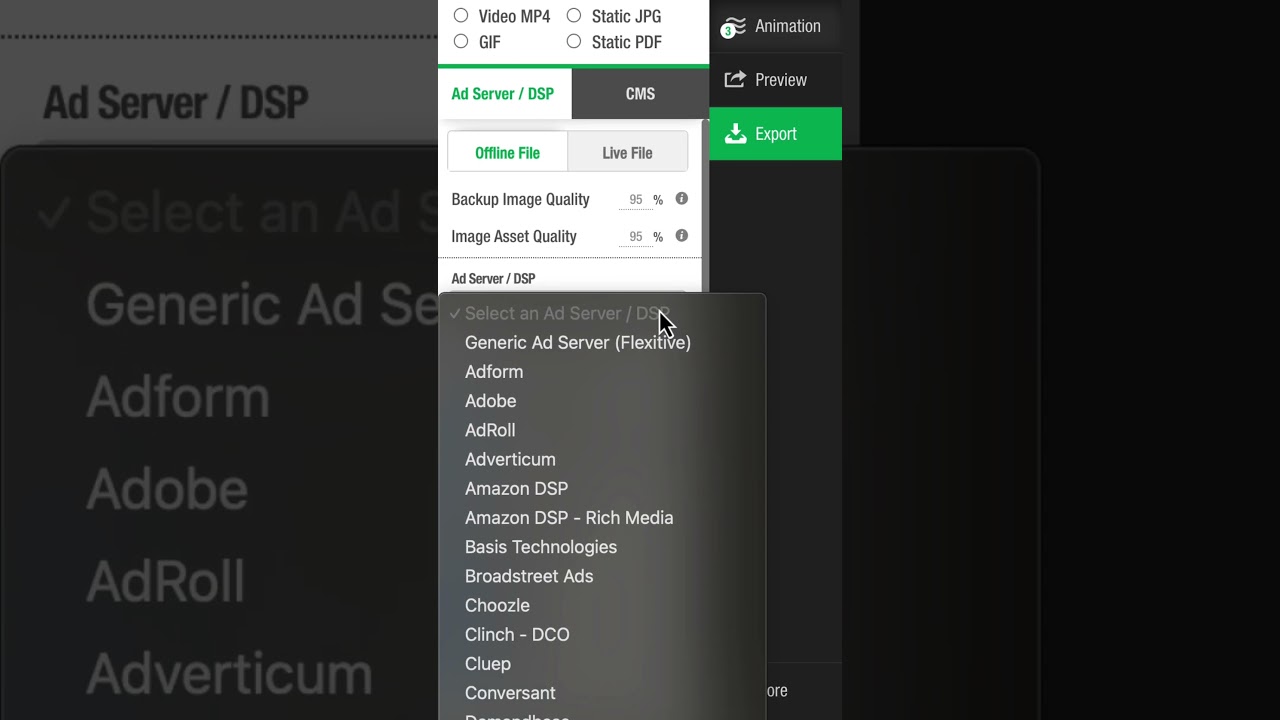The image size is (1280, 720).
Task: Select the Video MP4 radio button
Action: tap(461, 15)
